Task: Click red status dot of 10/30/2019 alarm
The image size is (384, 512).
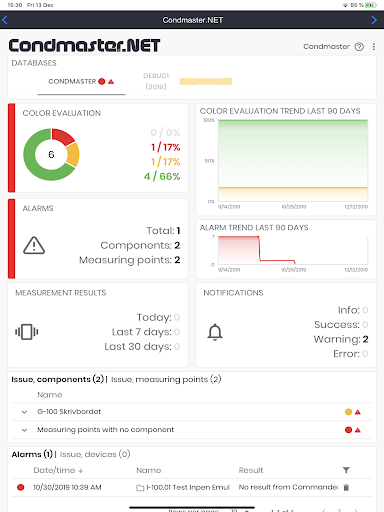Action: [21, 487]
